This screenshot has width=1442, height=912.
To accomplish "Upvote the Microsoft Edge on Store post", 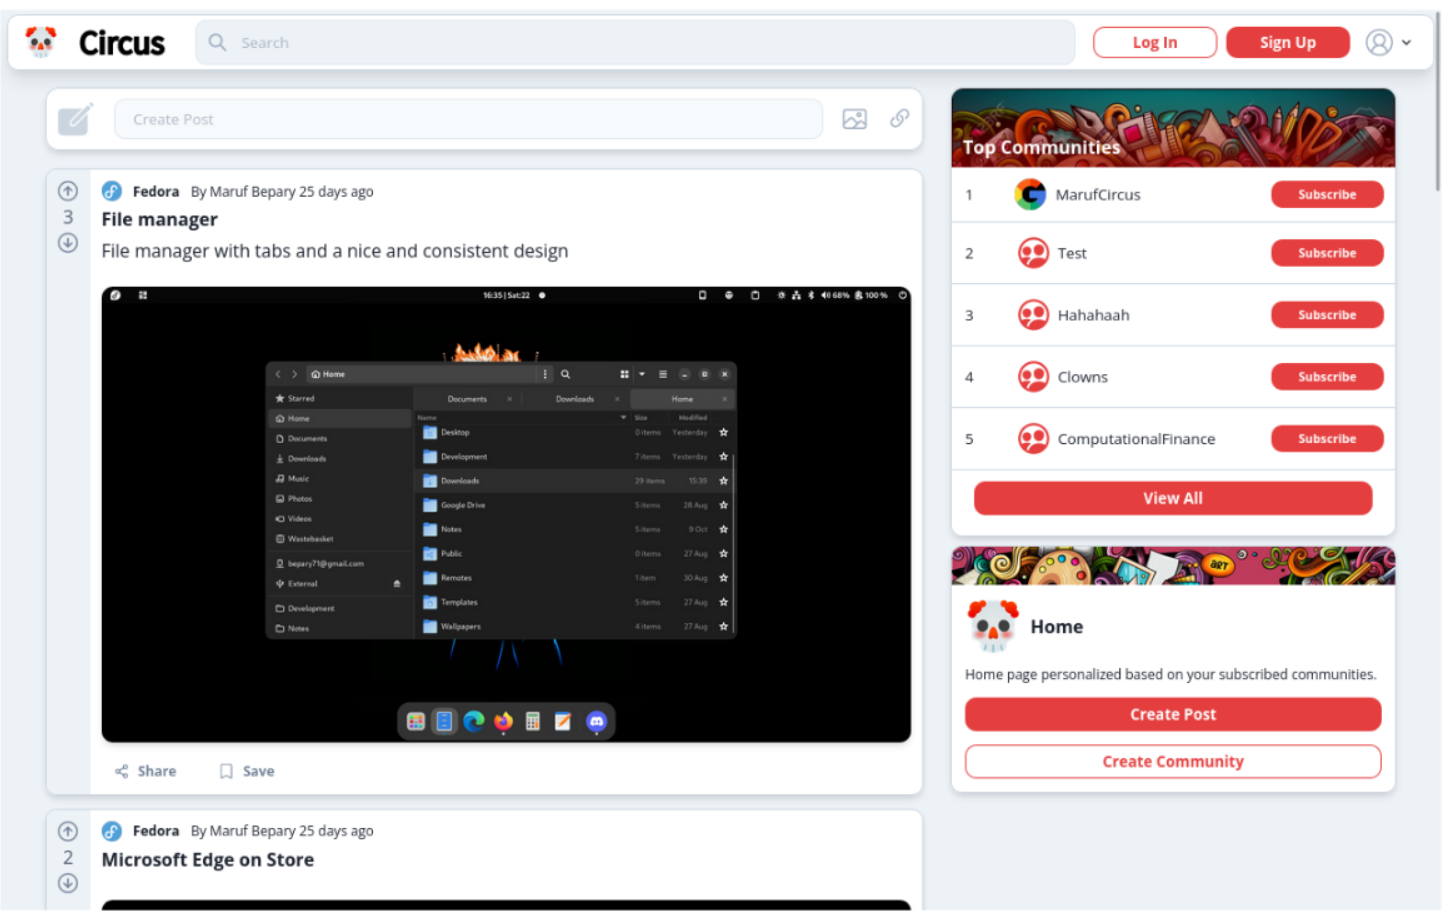I will tap(68, 831).
